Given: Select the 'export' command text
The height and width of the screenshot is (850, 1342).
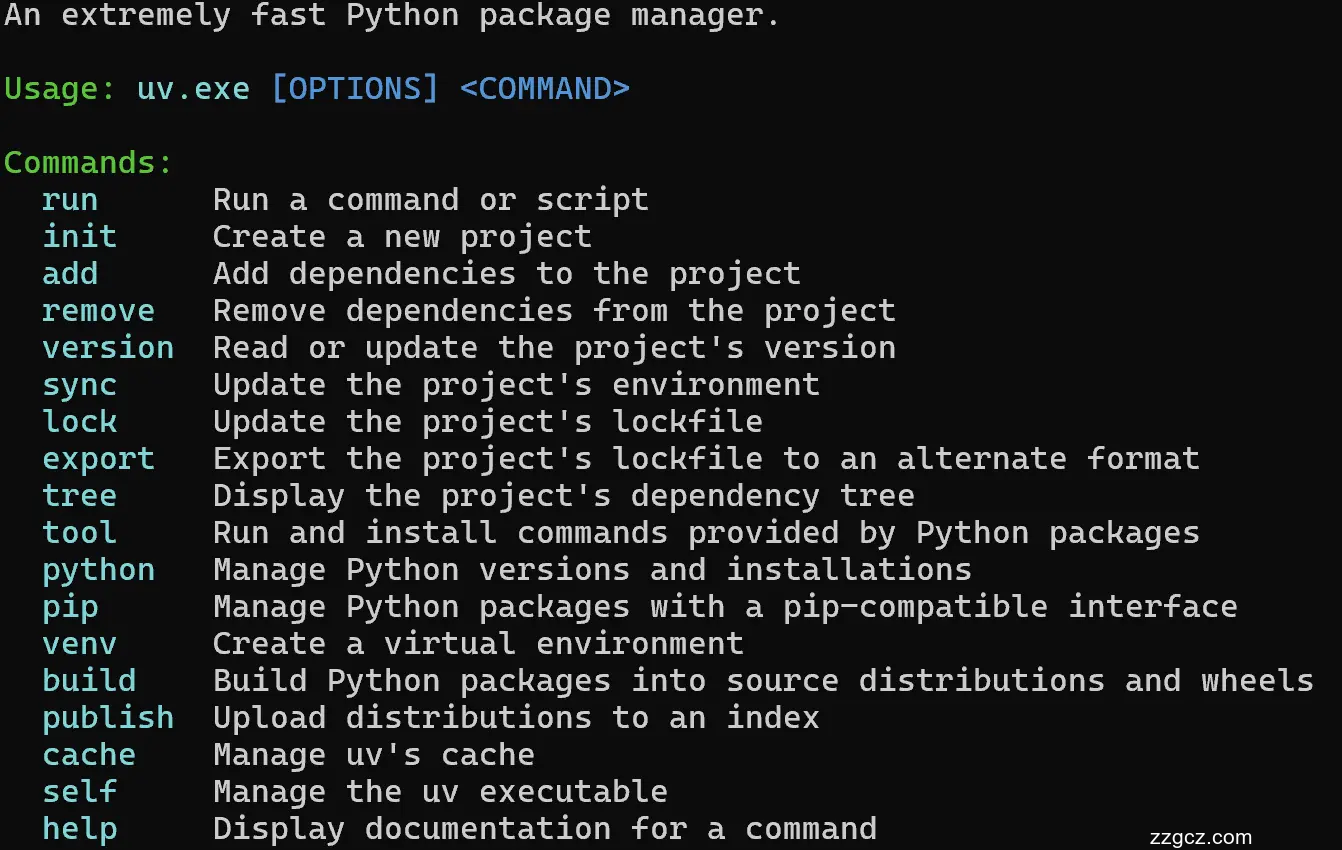Looking at the screenshot, I should tap(98, 459).
